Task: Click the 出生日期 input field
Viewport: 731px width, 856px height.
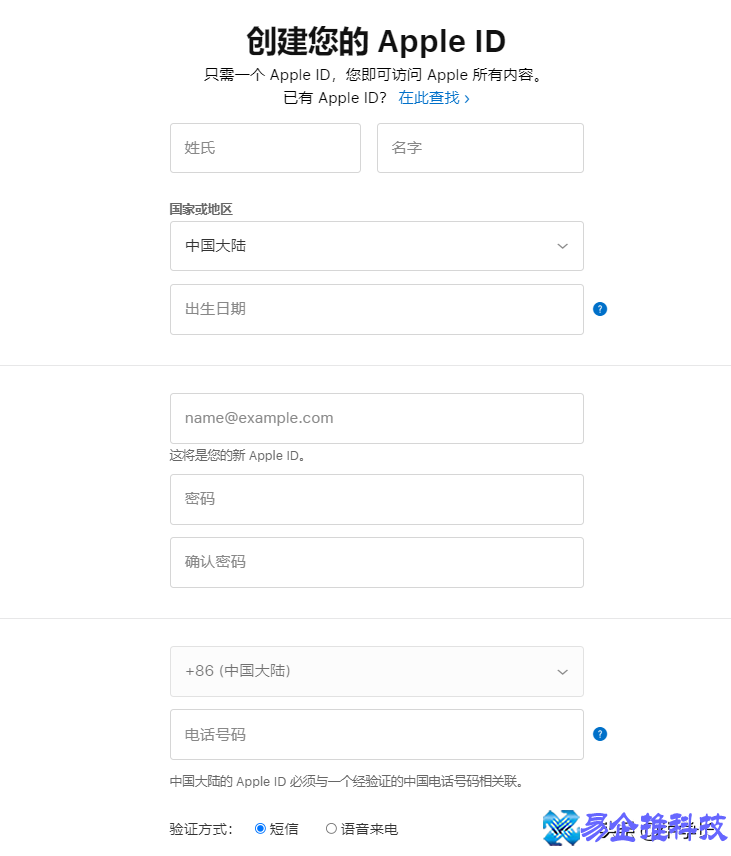Action: click(x=377, y=309)
